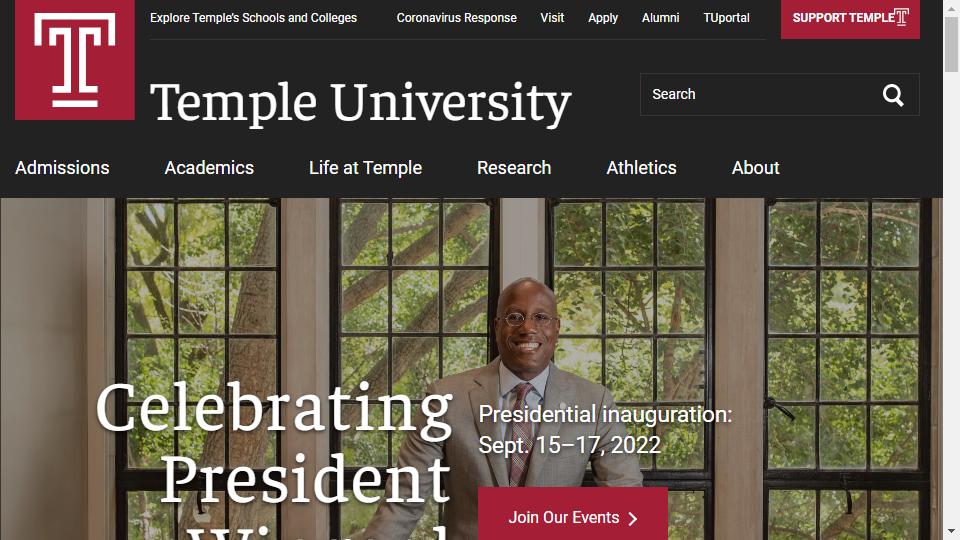Click the chevron arrow on Join Our Events

point(633,519)
